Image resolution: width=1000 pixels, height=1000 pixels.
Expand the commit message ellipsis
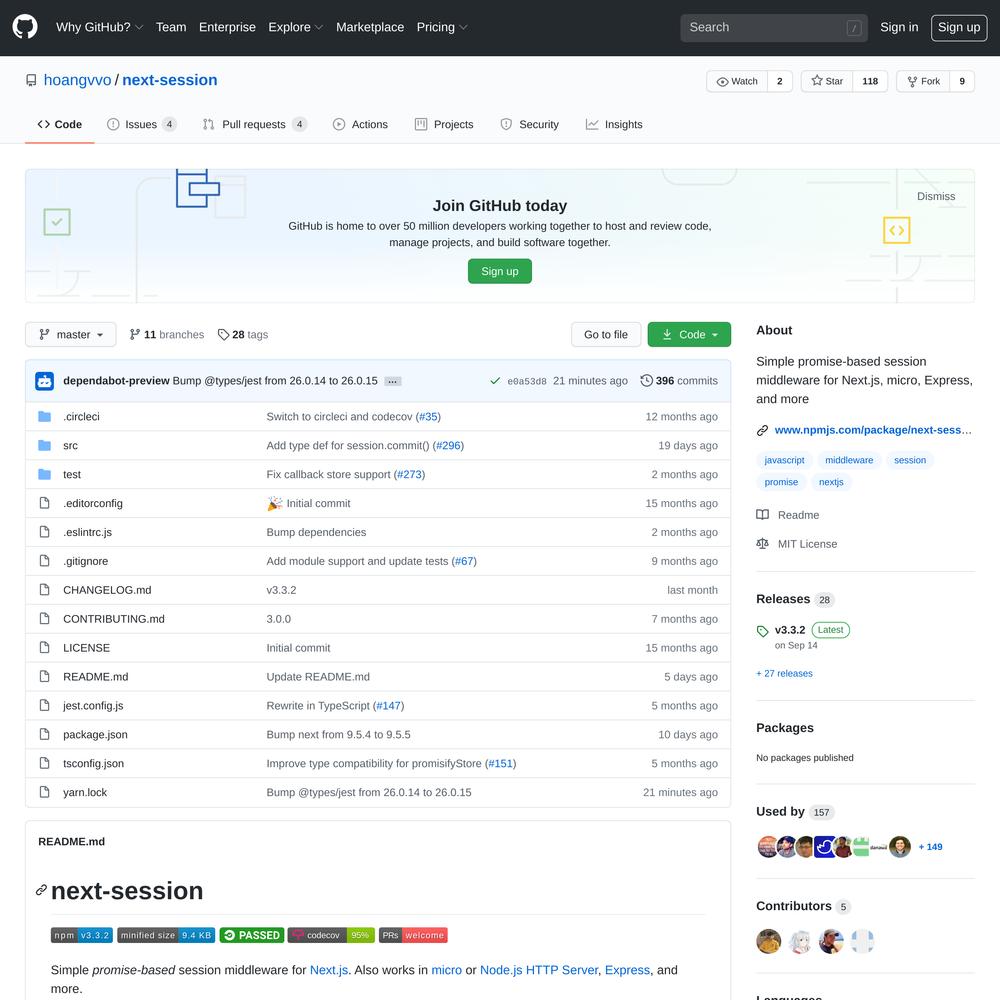click(x=393, y=381)
